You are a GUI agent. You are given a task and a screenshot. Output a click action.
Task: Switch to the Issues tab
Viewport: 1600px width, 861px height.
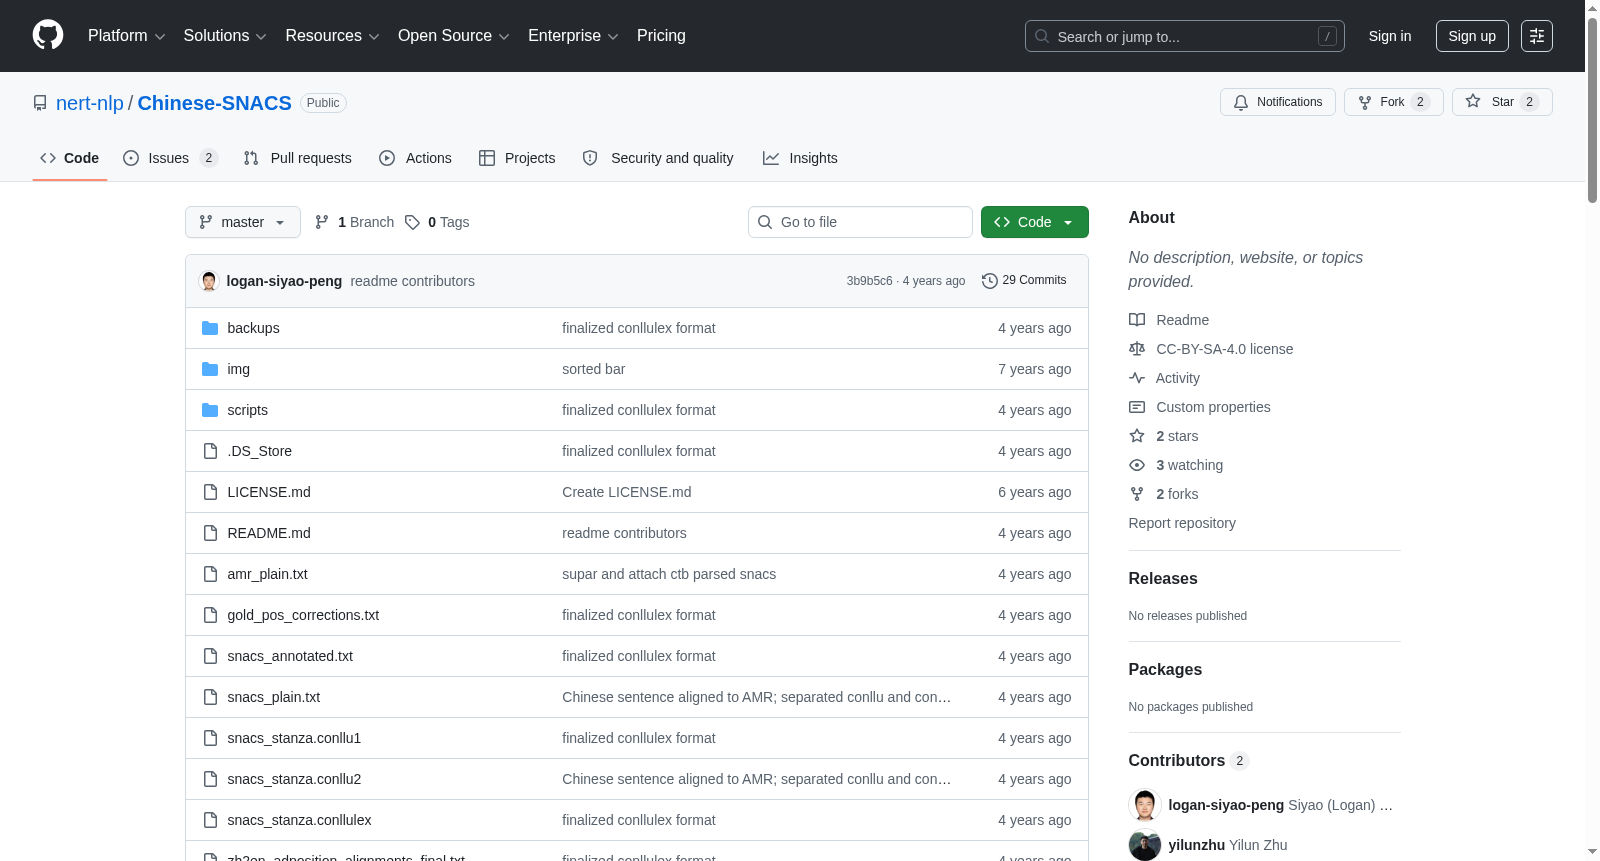169,158
